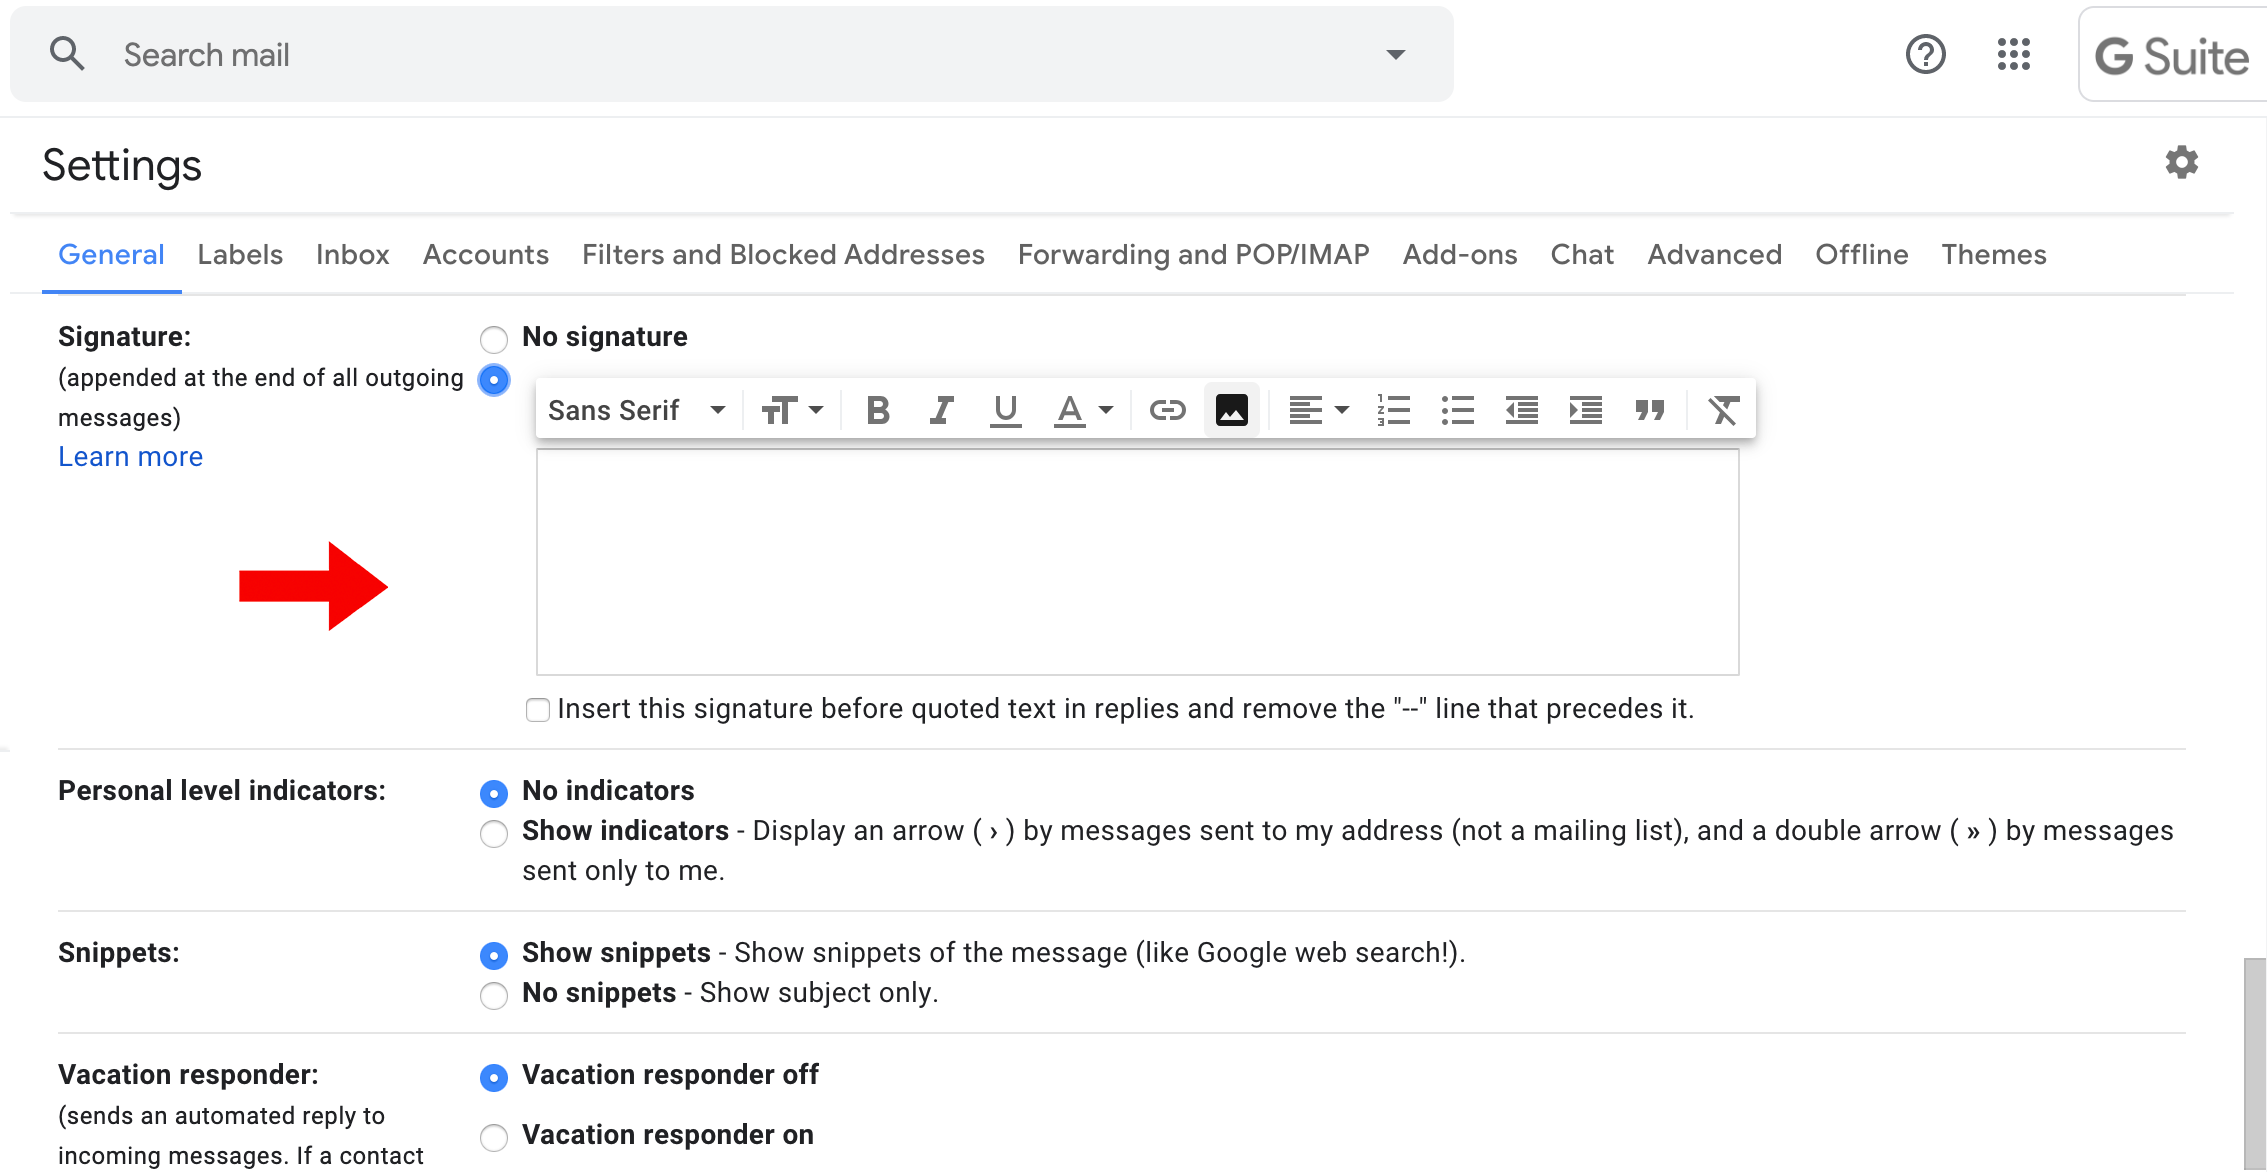
Task: Toggle bold in signature toolbar
Action: click(x=877, y=411)
